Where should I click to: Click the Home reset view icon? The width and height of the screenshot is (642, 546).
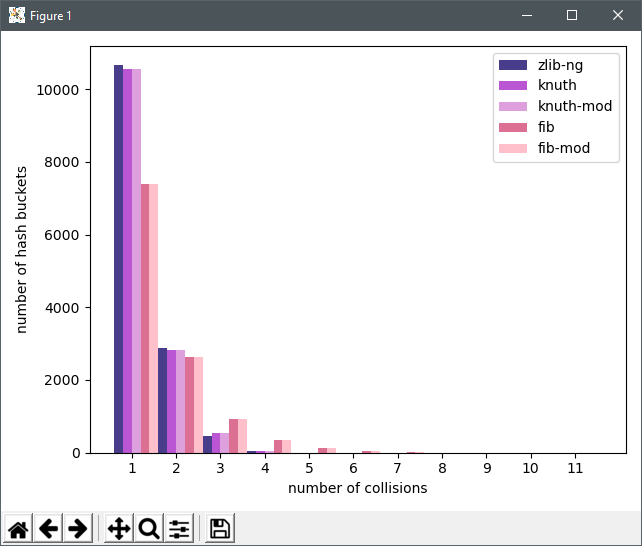tap(18, 528)
